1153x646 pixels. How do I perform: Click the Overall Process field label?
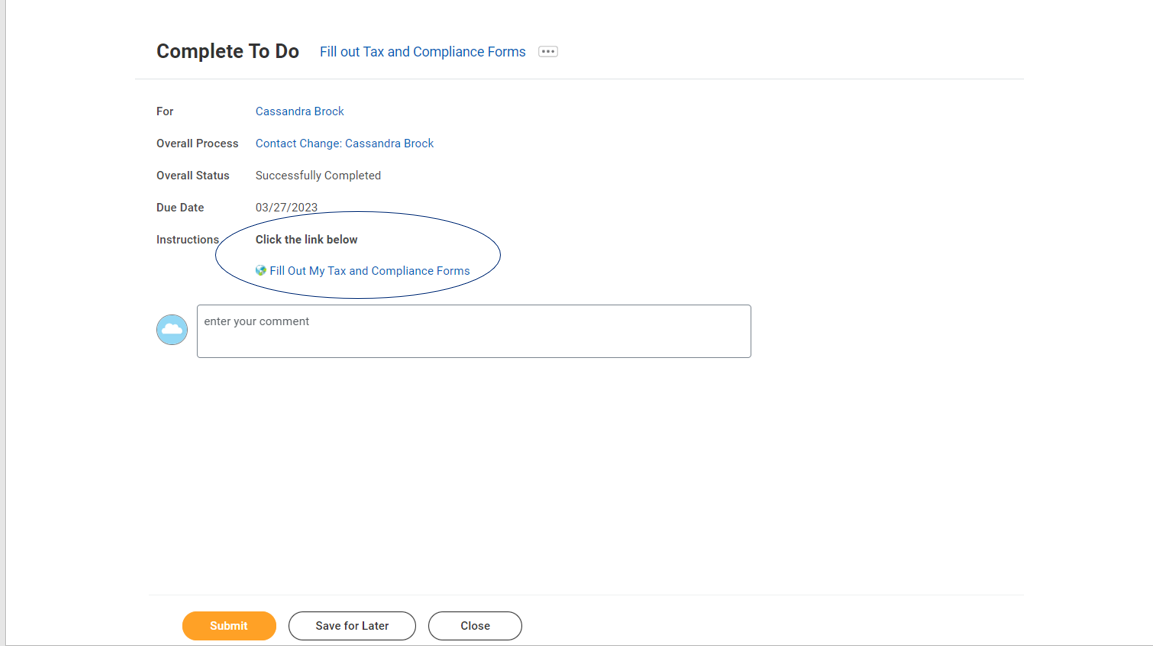(x=197, y=144)
